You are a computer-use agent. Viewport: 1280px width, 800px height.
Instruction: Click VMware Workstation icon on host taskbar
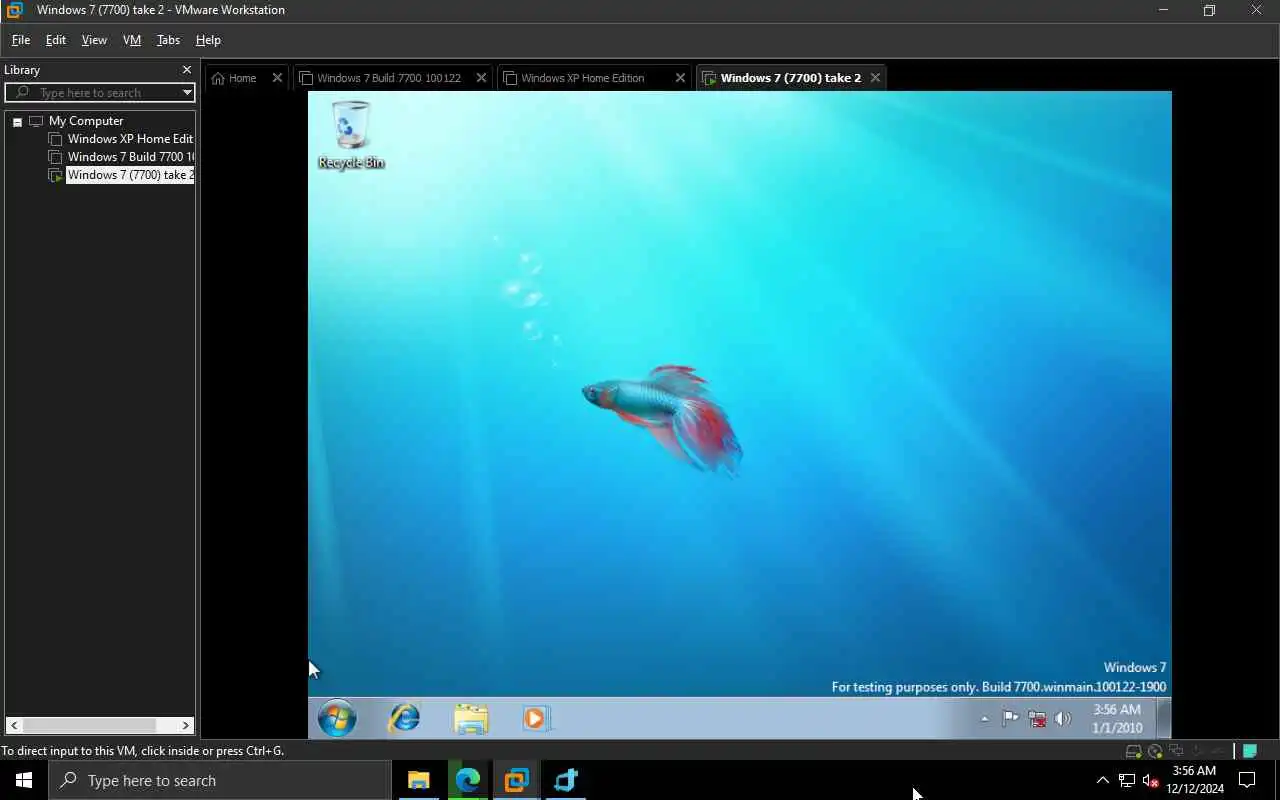pyautogui.click(x=516, y=780)
